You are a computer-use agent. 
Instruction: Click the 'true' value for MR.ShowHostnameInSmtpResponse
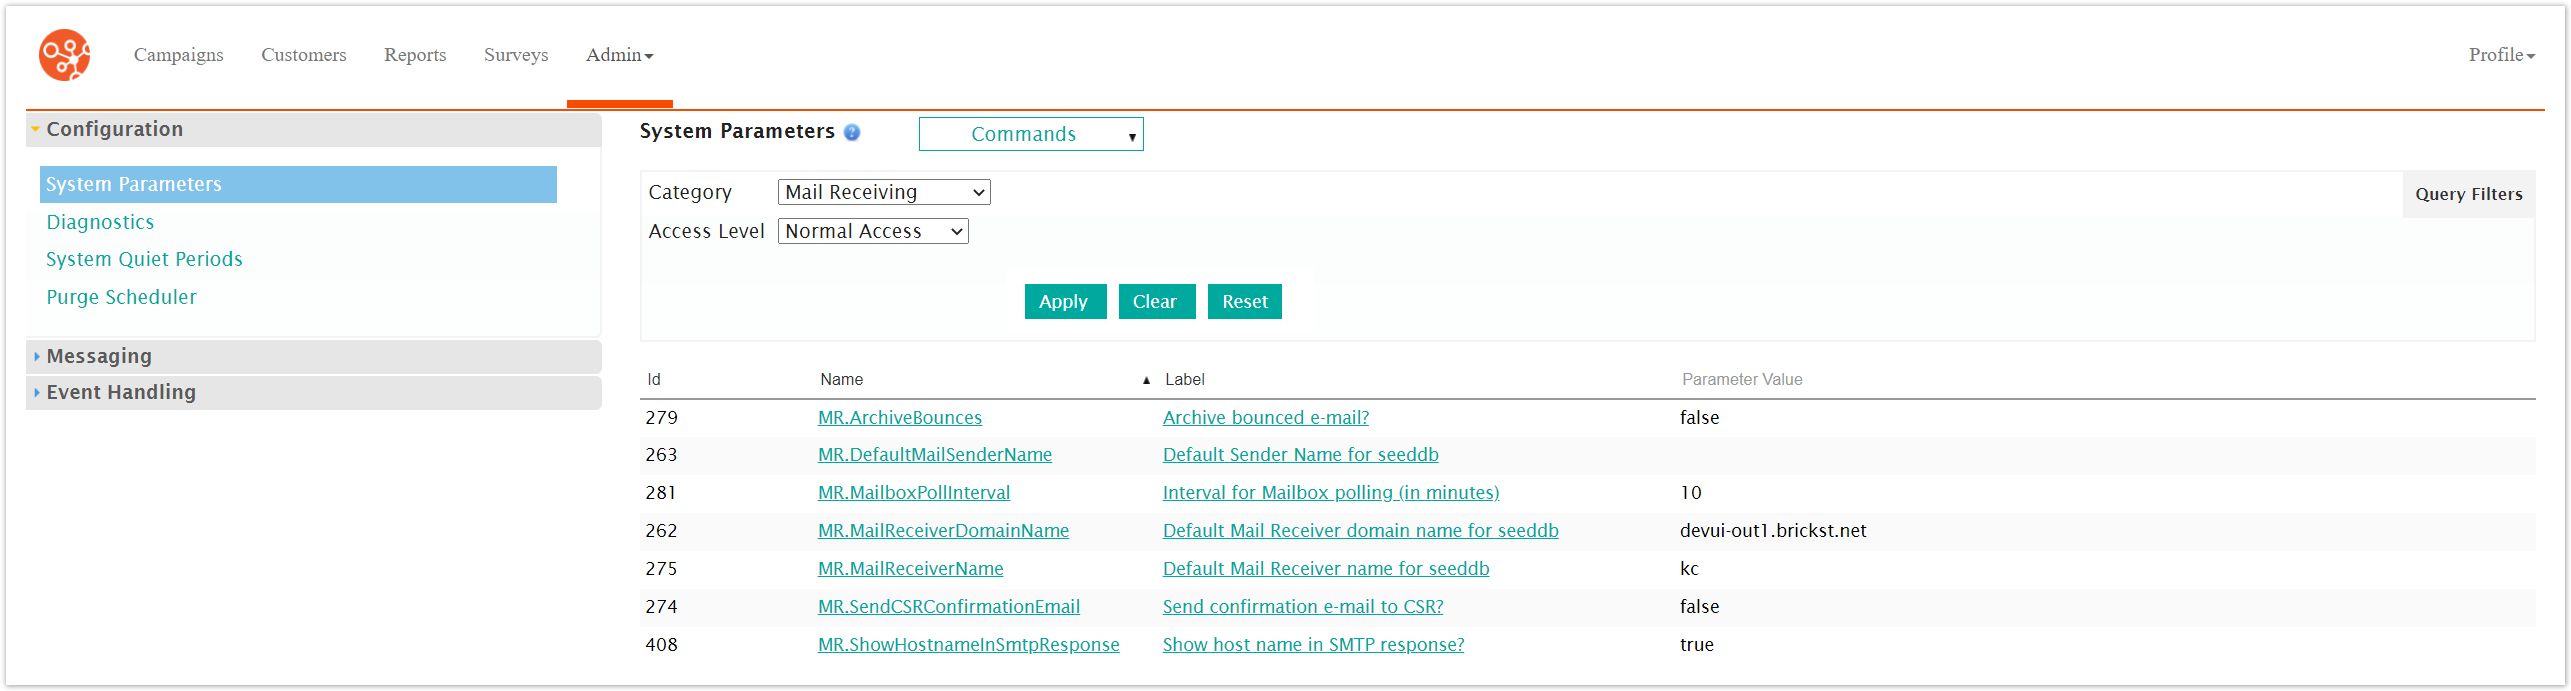[1697, 645]
